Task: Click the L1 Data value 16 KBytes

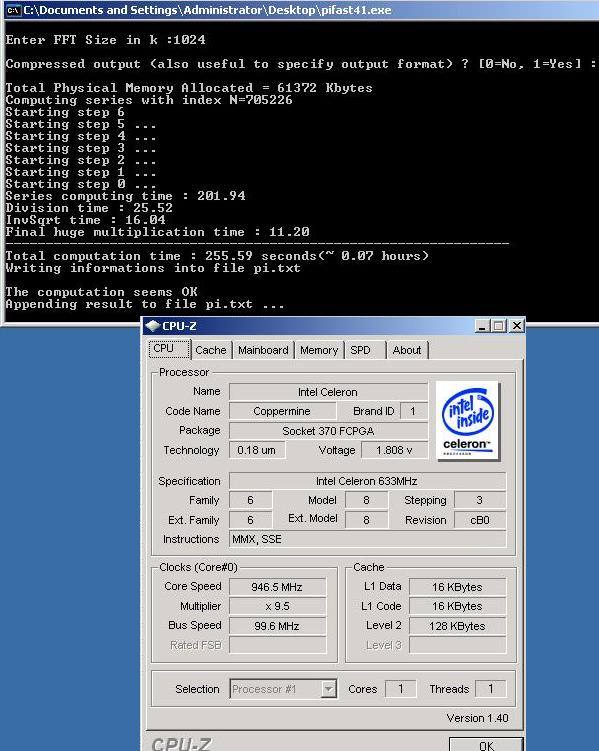Action: (x=457, y=587)
